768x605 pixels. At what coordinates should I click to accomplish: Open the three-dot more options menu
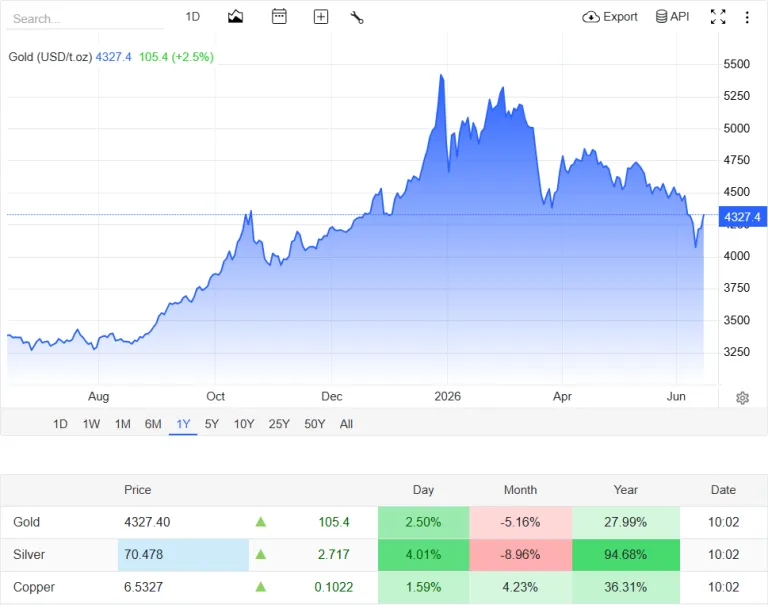(x=747, y=18)
